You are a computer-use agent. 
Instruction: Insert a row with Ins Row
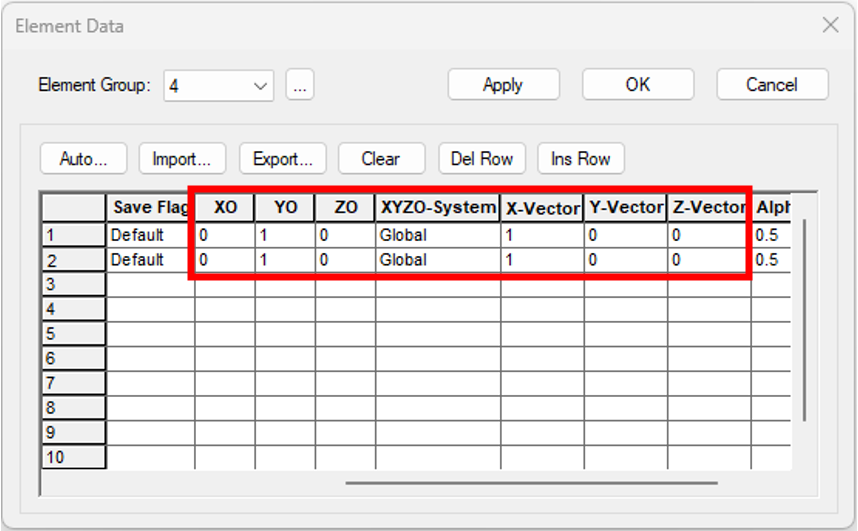click(581, 159)
